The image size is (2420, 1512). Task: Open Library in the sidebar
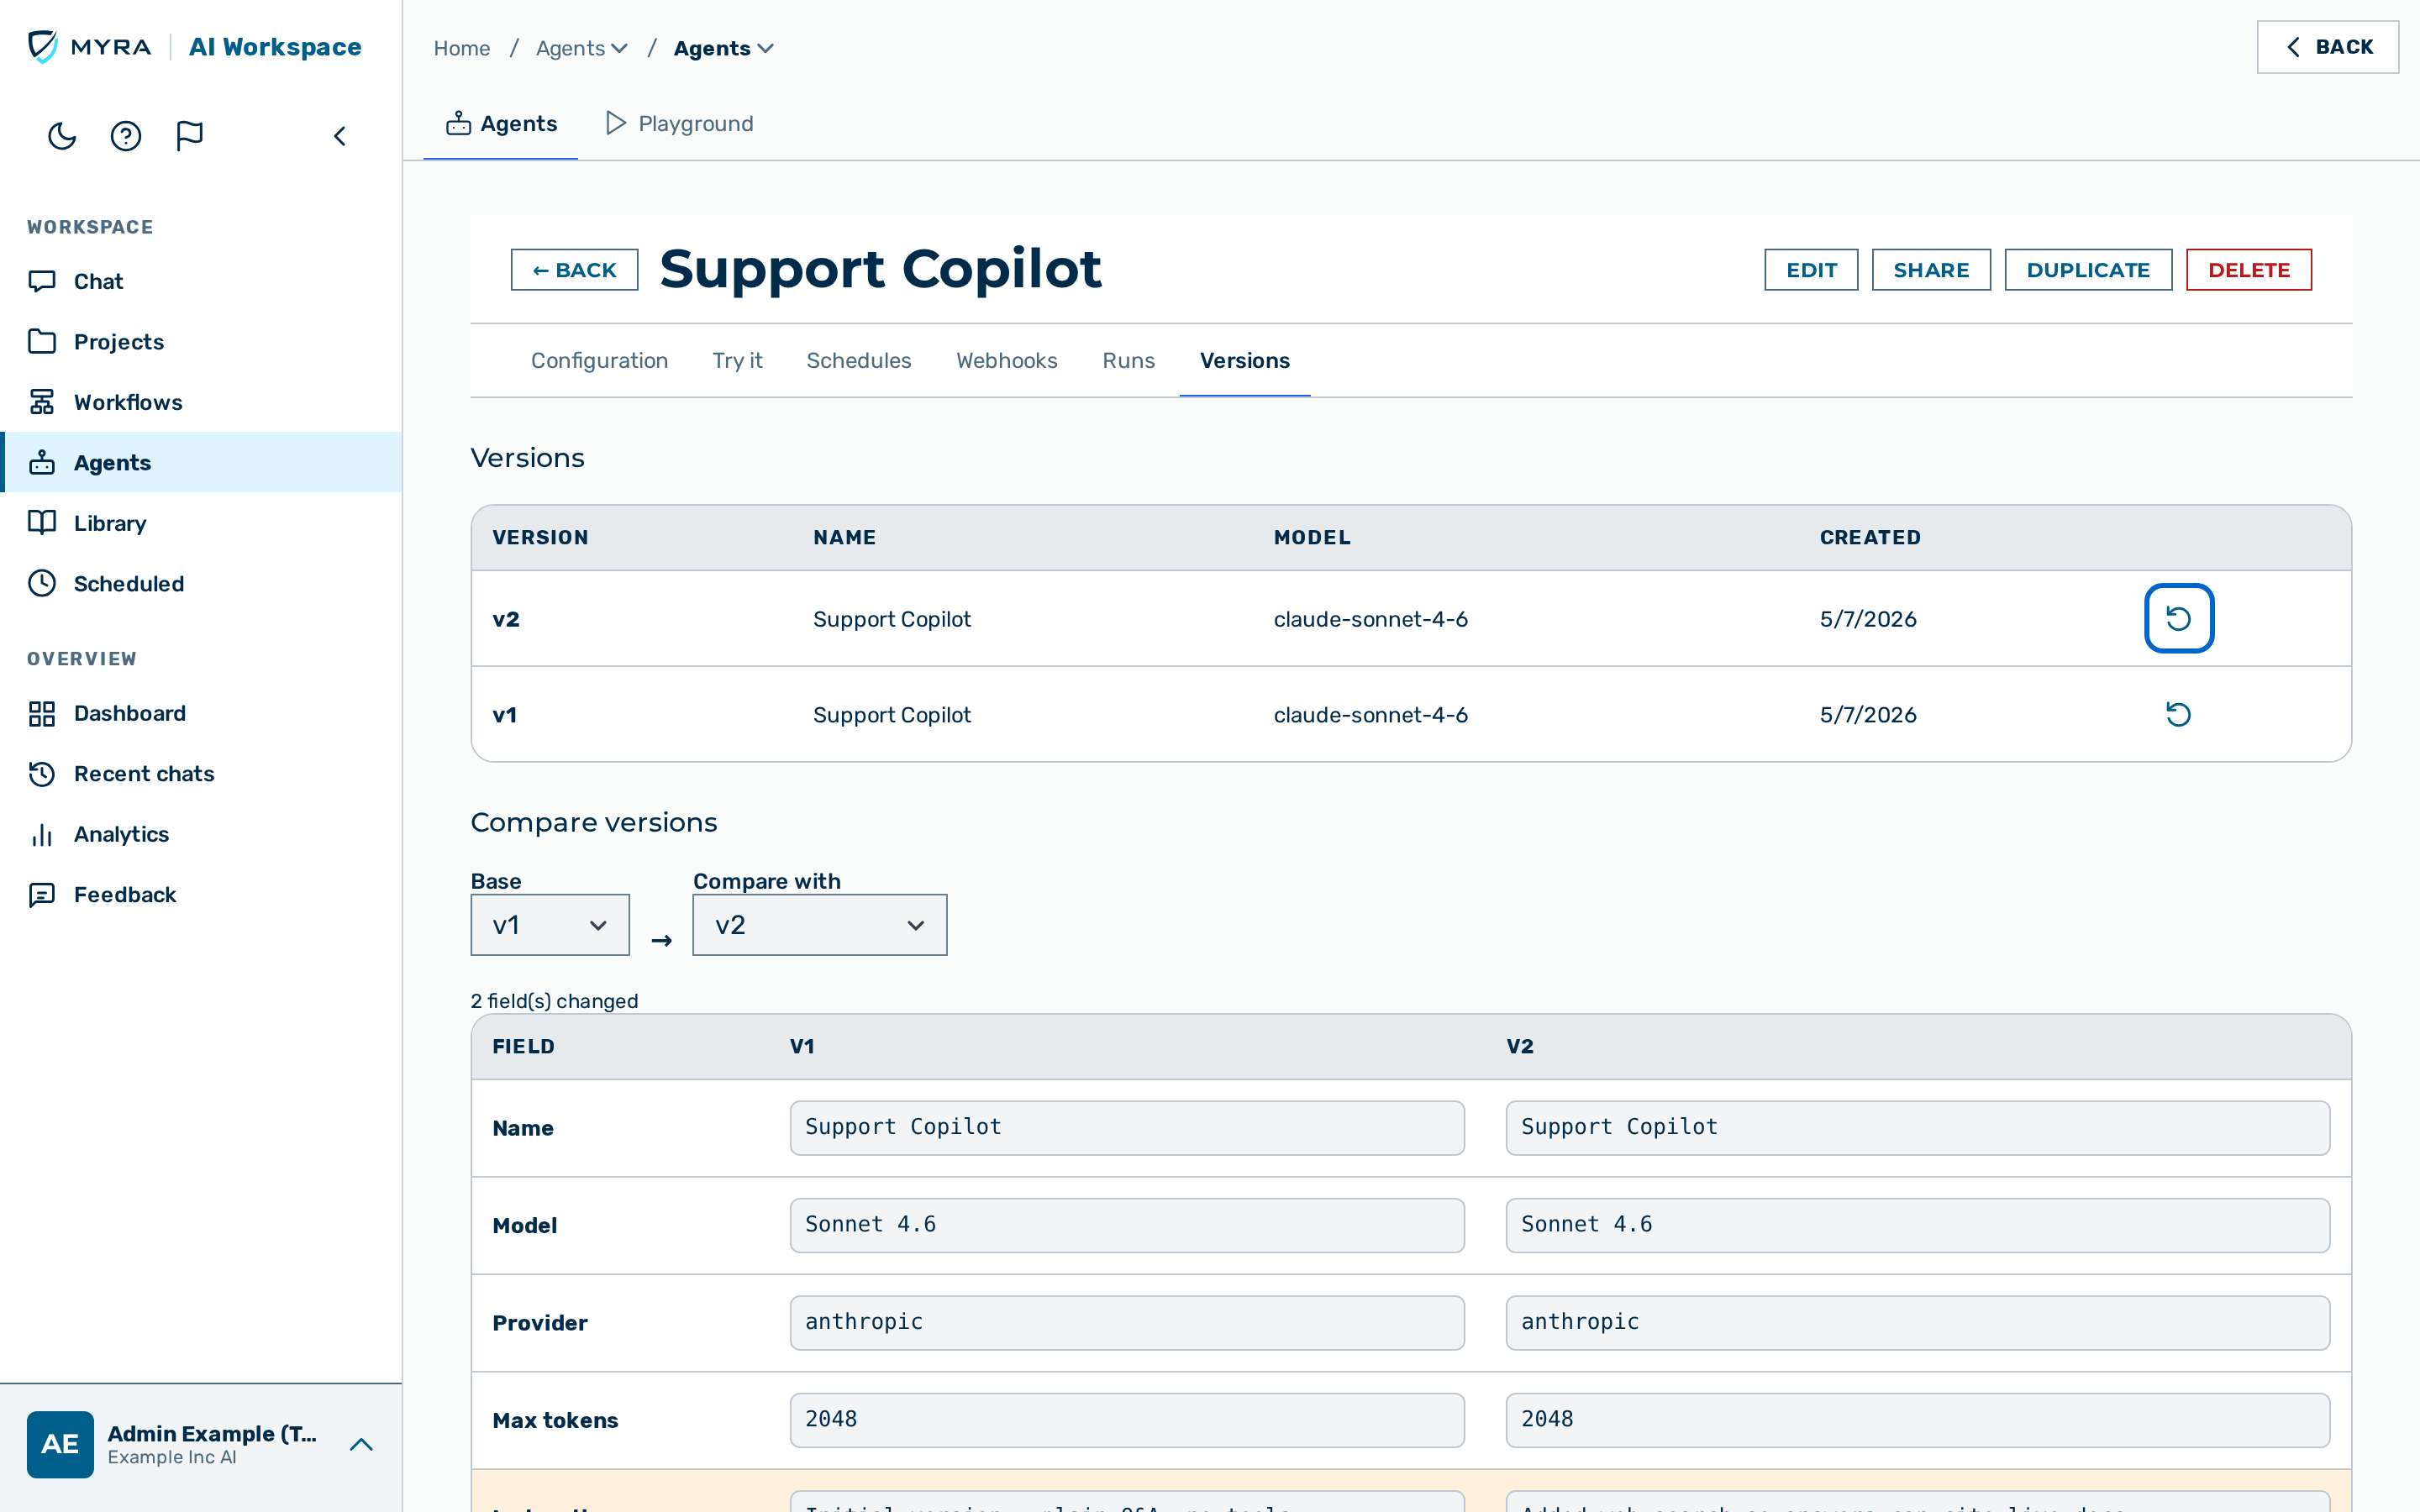pos(202,523)
